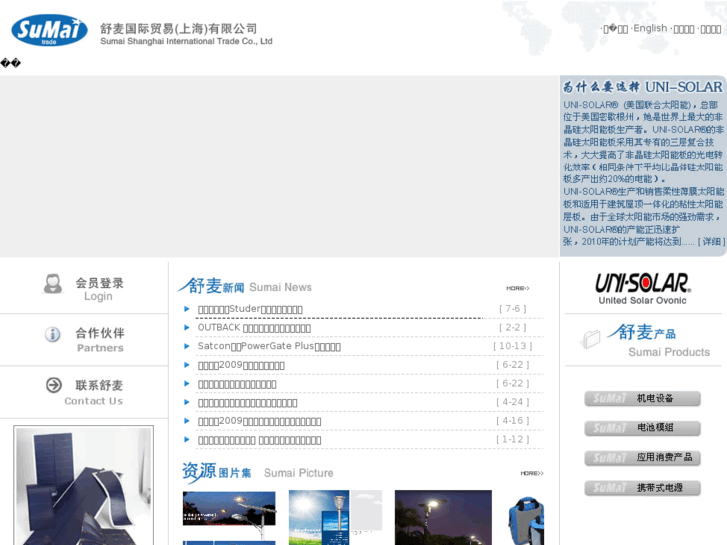Open the Studer news item
Screen dimensions: 727x545
[250, 309]
